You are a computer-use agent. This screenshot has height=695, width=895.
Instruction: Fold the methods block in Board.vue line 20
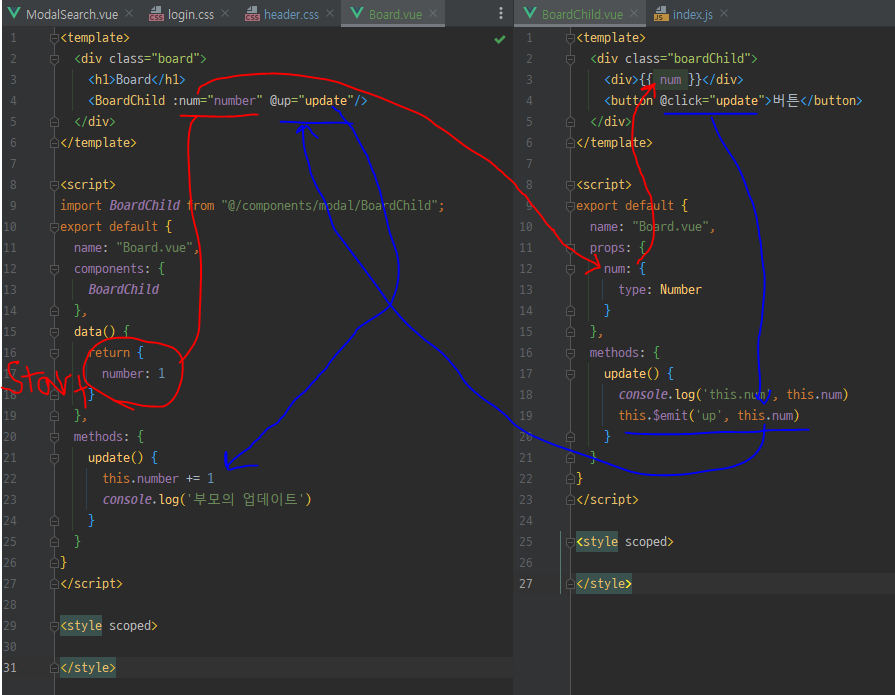54,437
